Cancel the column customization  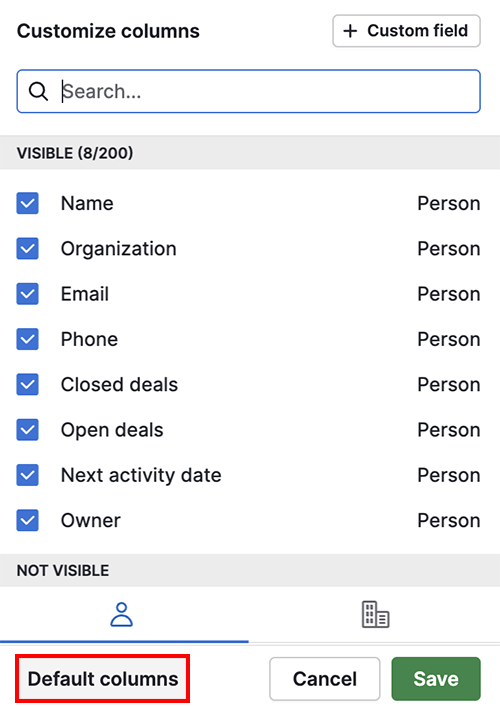pyautogui.click(x=325, y=679)
